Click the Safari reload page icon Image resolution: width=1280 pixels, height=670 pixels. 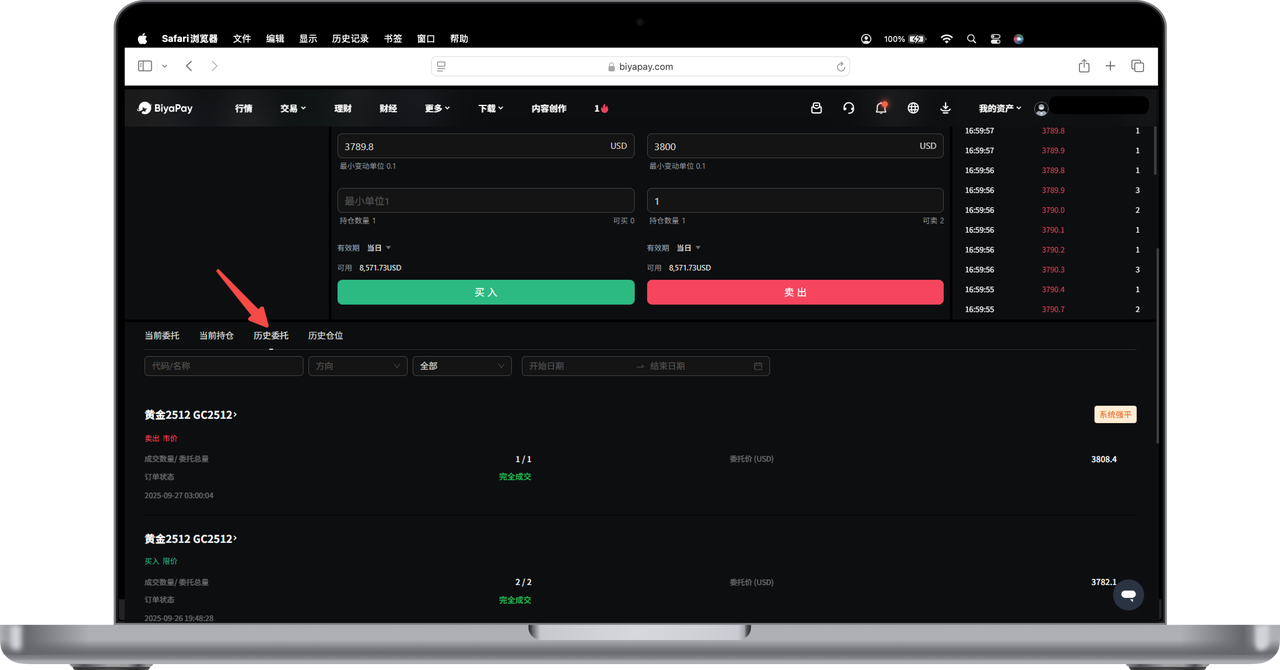841,67
